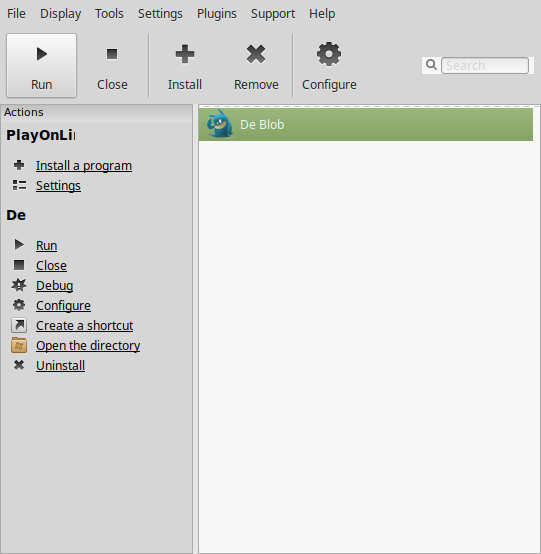Open the Plugins menu

coord(217,14)
